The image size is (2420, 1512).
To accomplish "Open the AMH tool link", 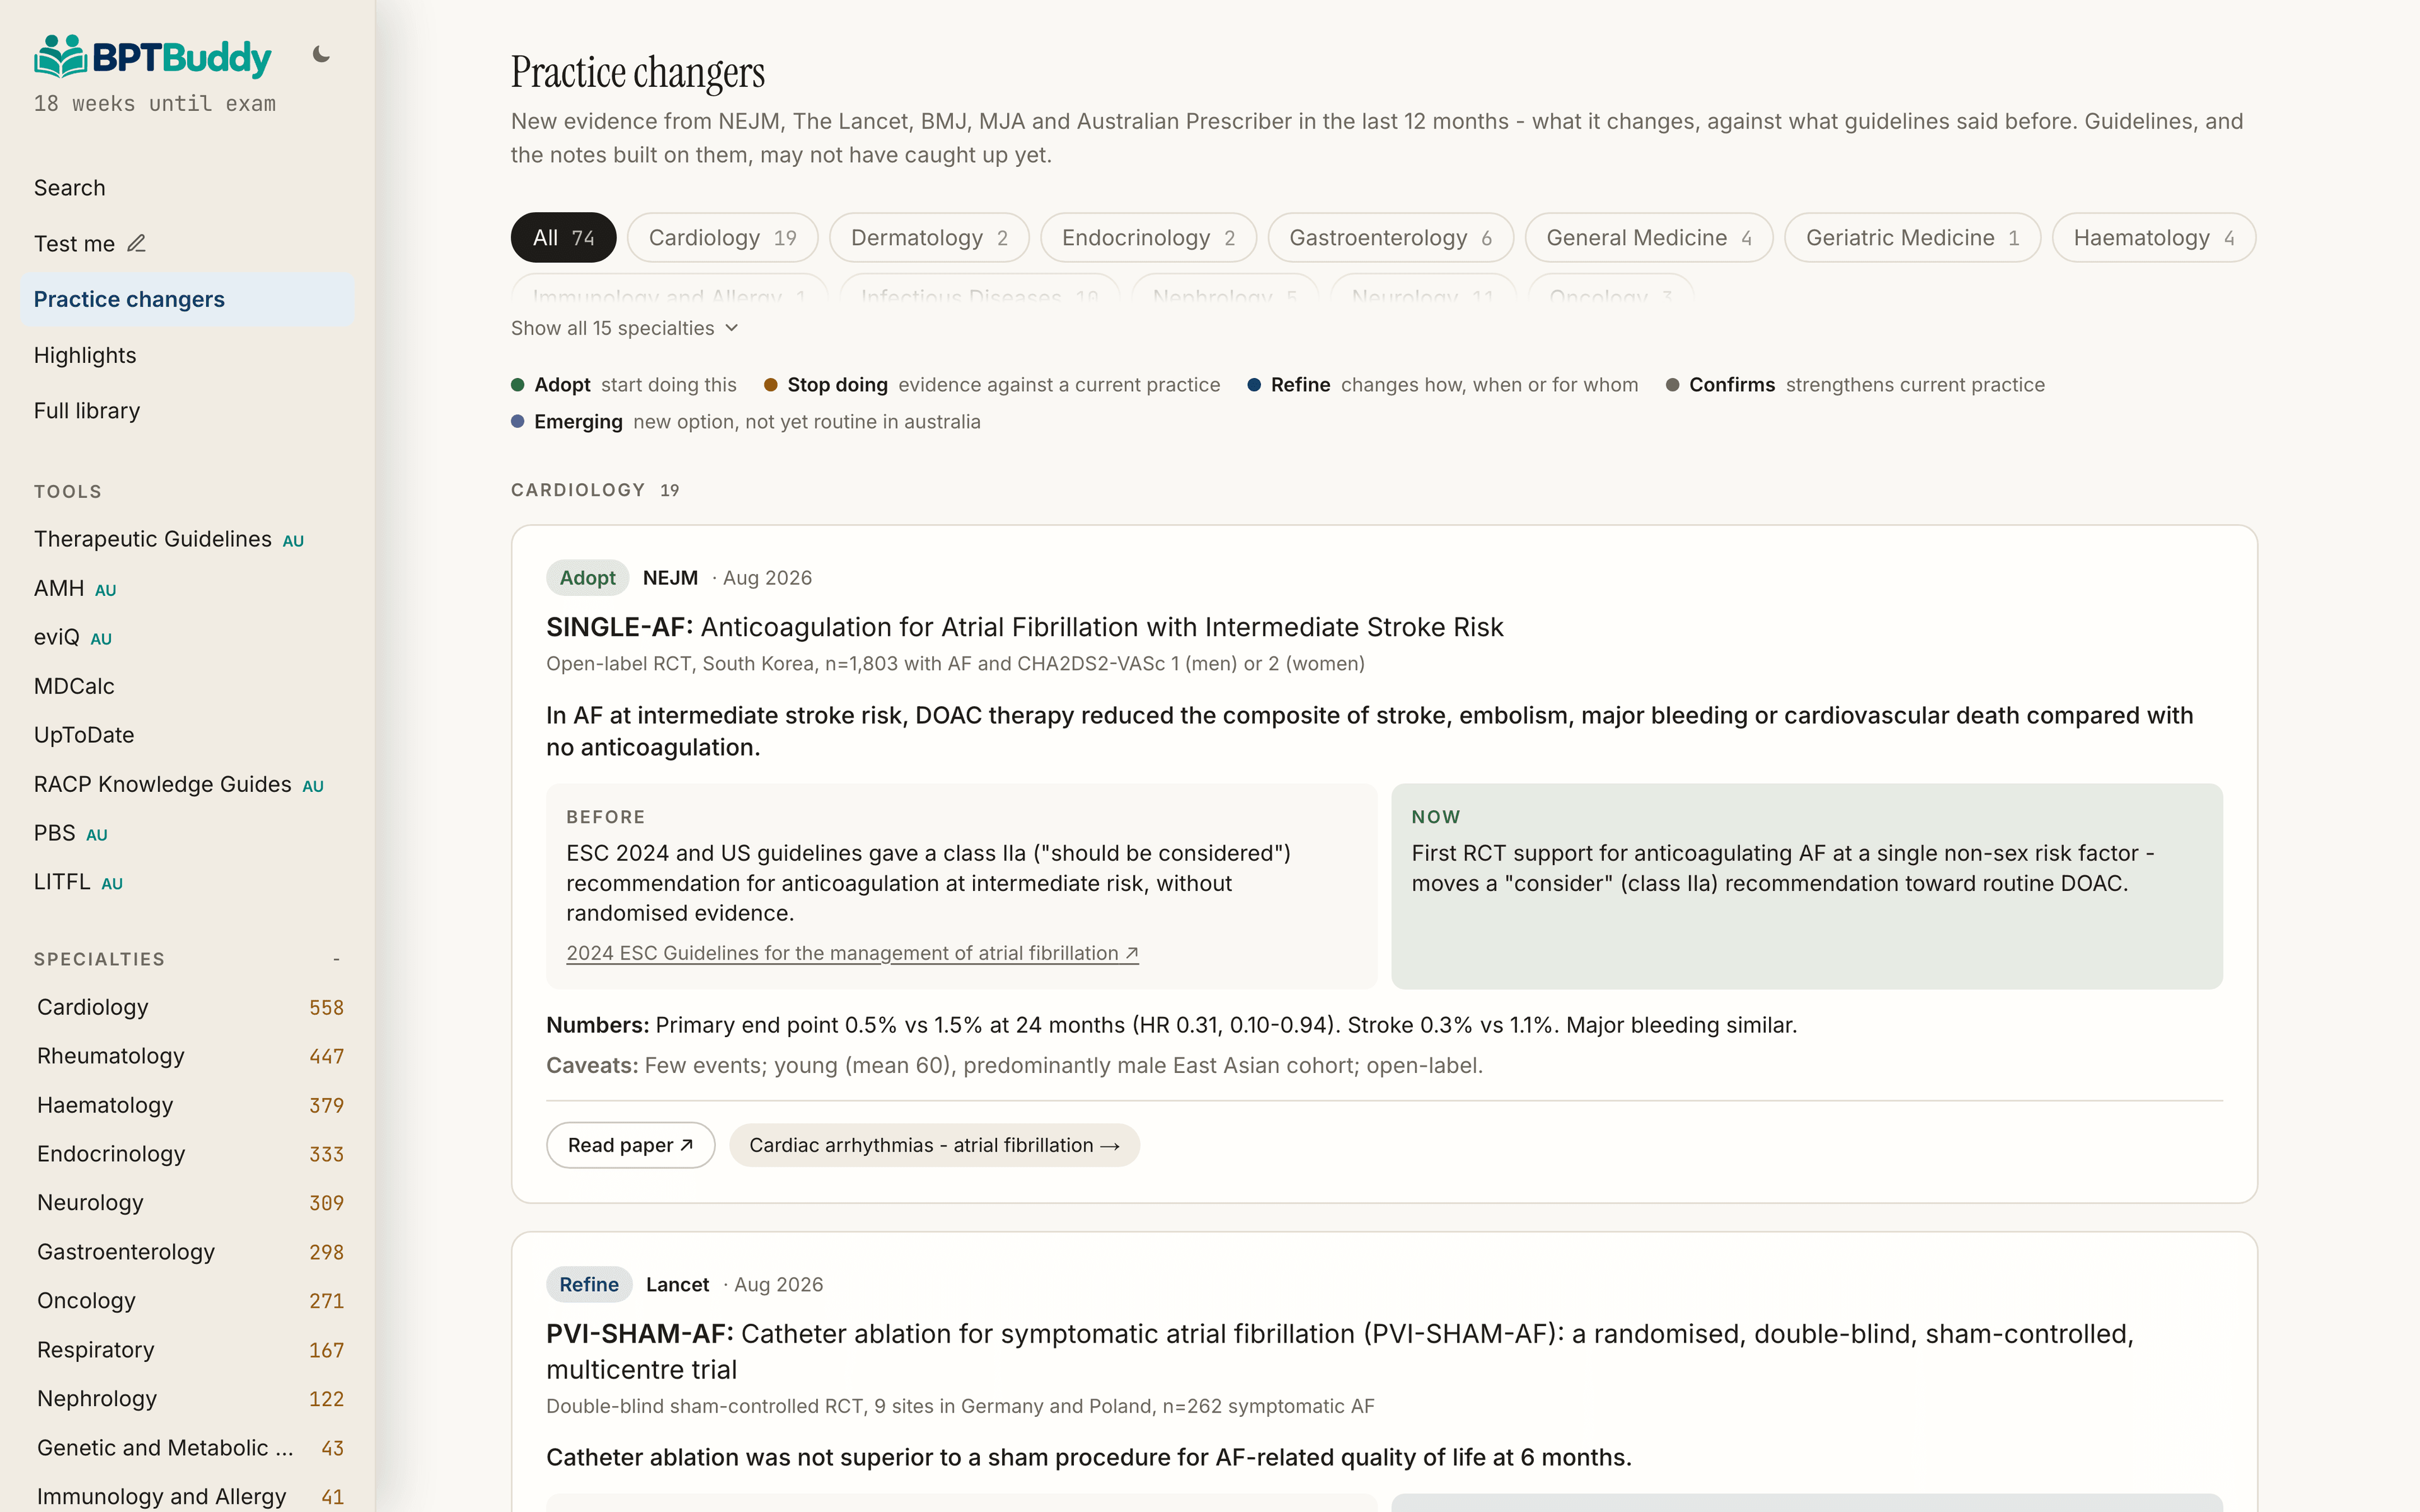I will click(x=75, y=588).
